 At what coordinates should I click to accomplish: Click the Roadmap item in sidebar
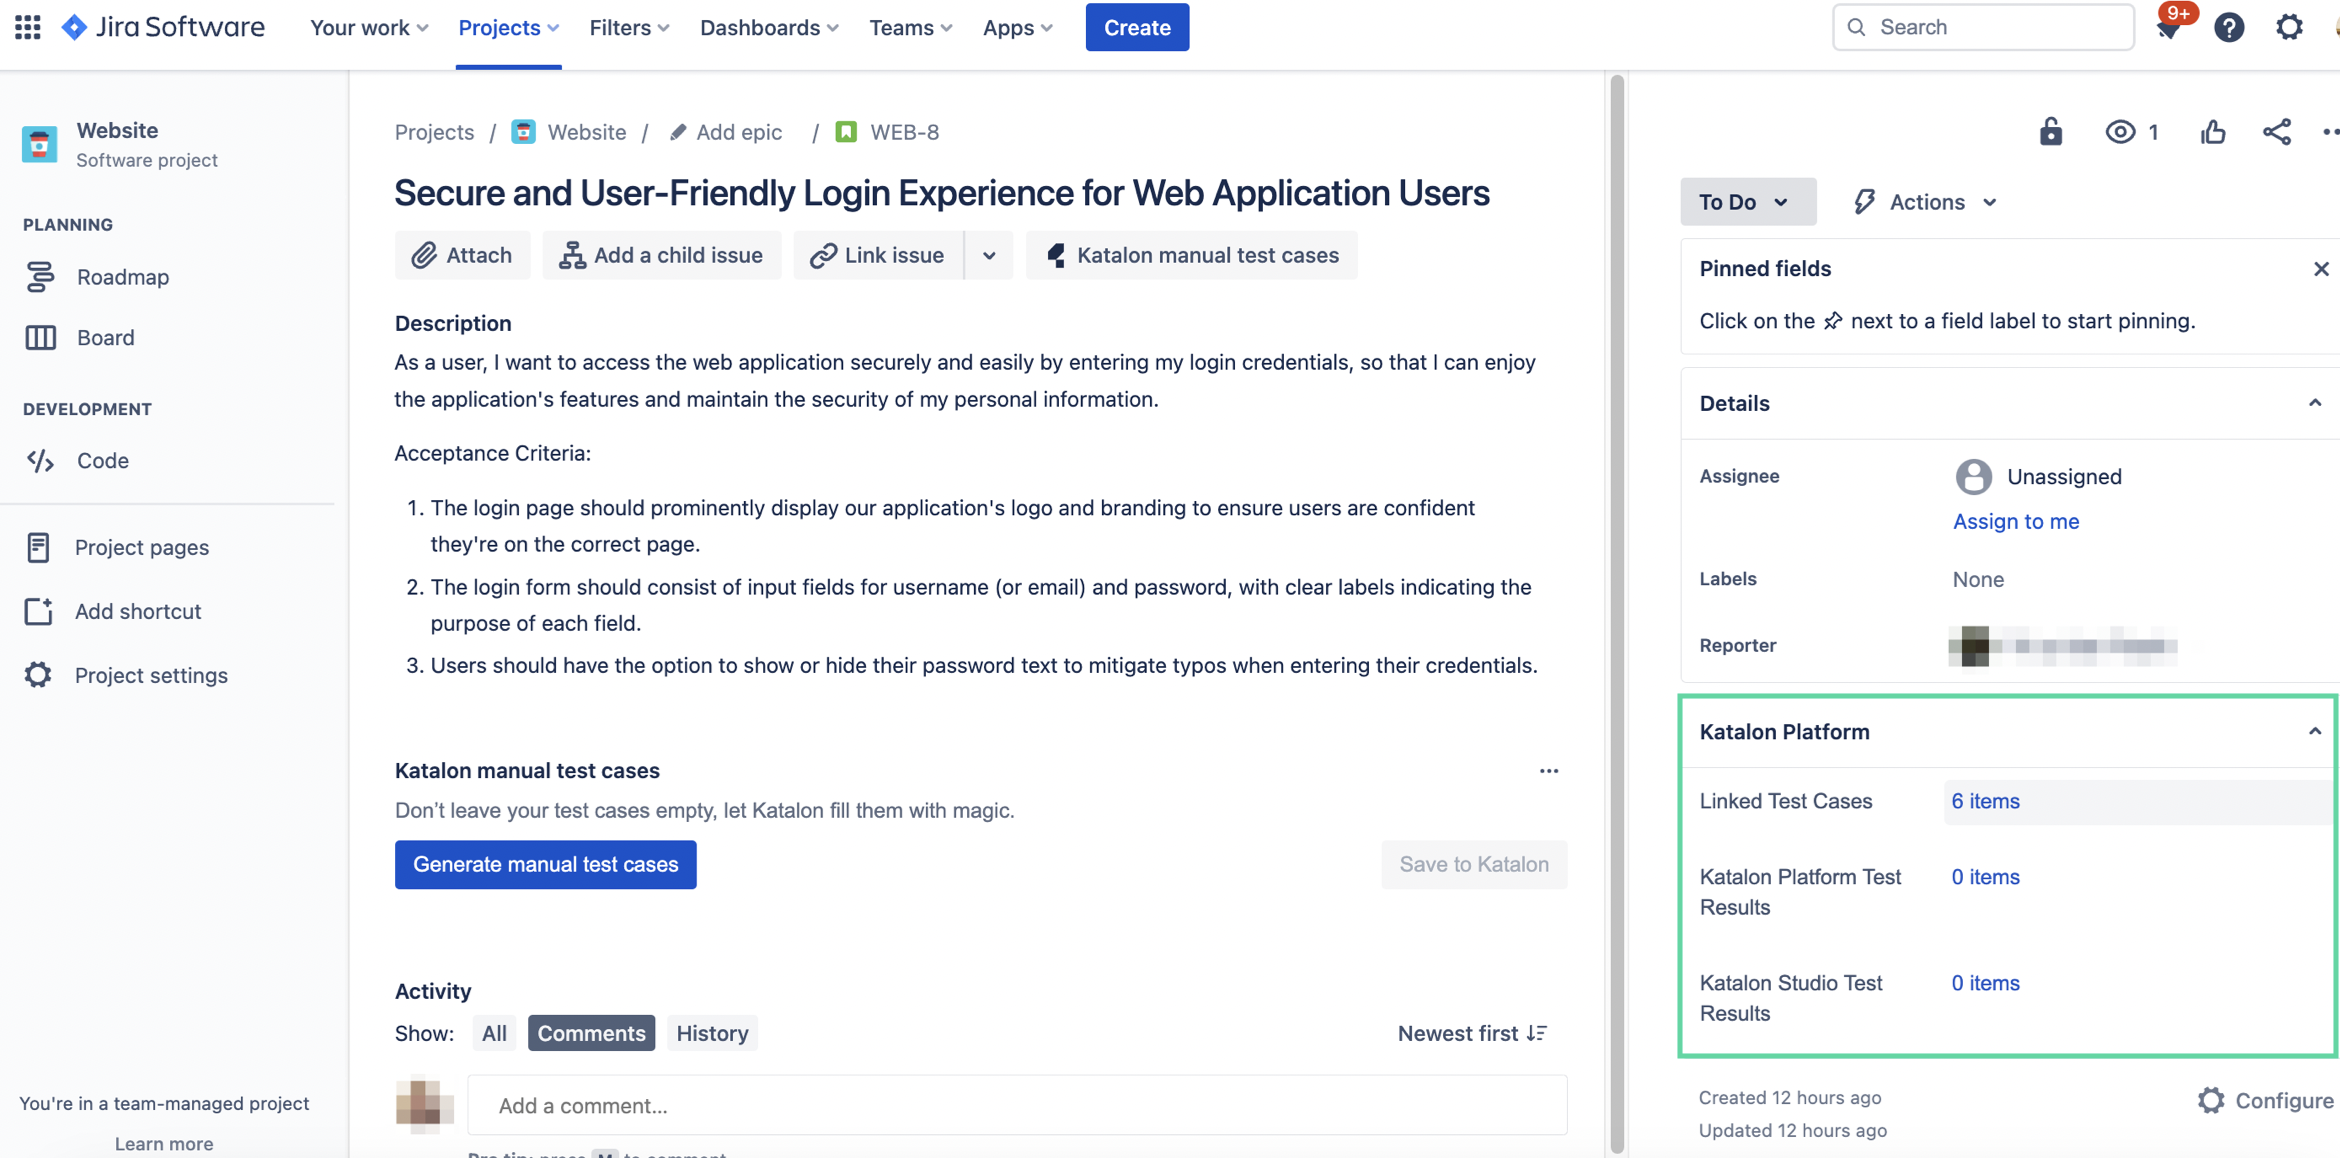122,275
